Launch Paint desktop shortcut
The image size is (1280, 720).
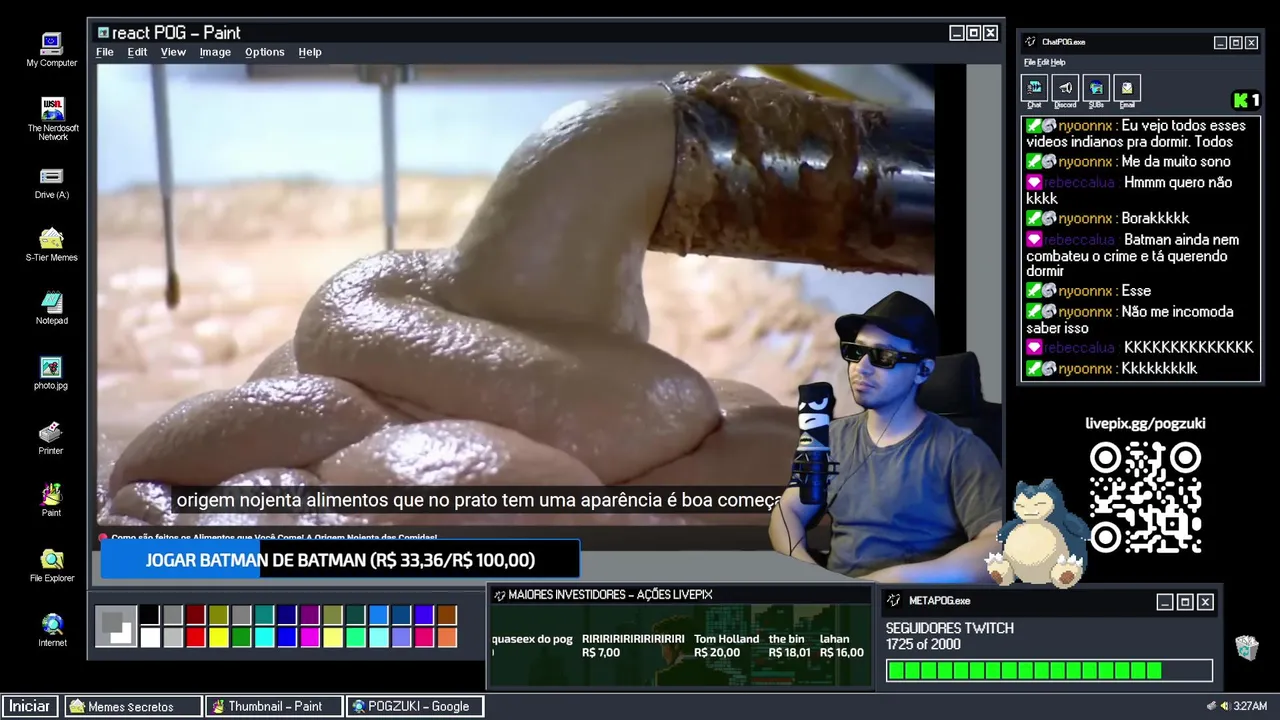pyautogui.click(x=51, y=500)
